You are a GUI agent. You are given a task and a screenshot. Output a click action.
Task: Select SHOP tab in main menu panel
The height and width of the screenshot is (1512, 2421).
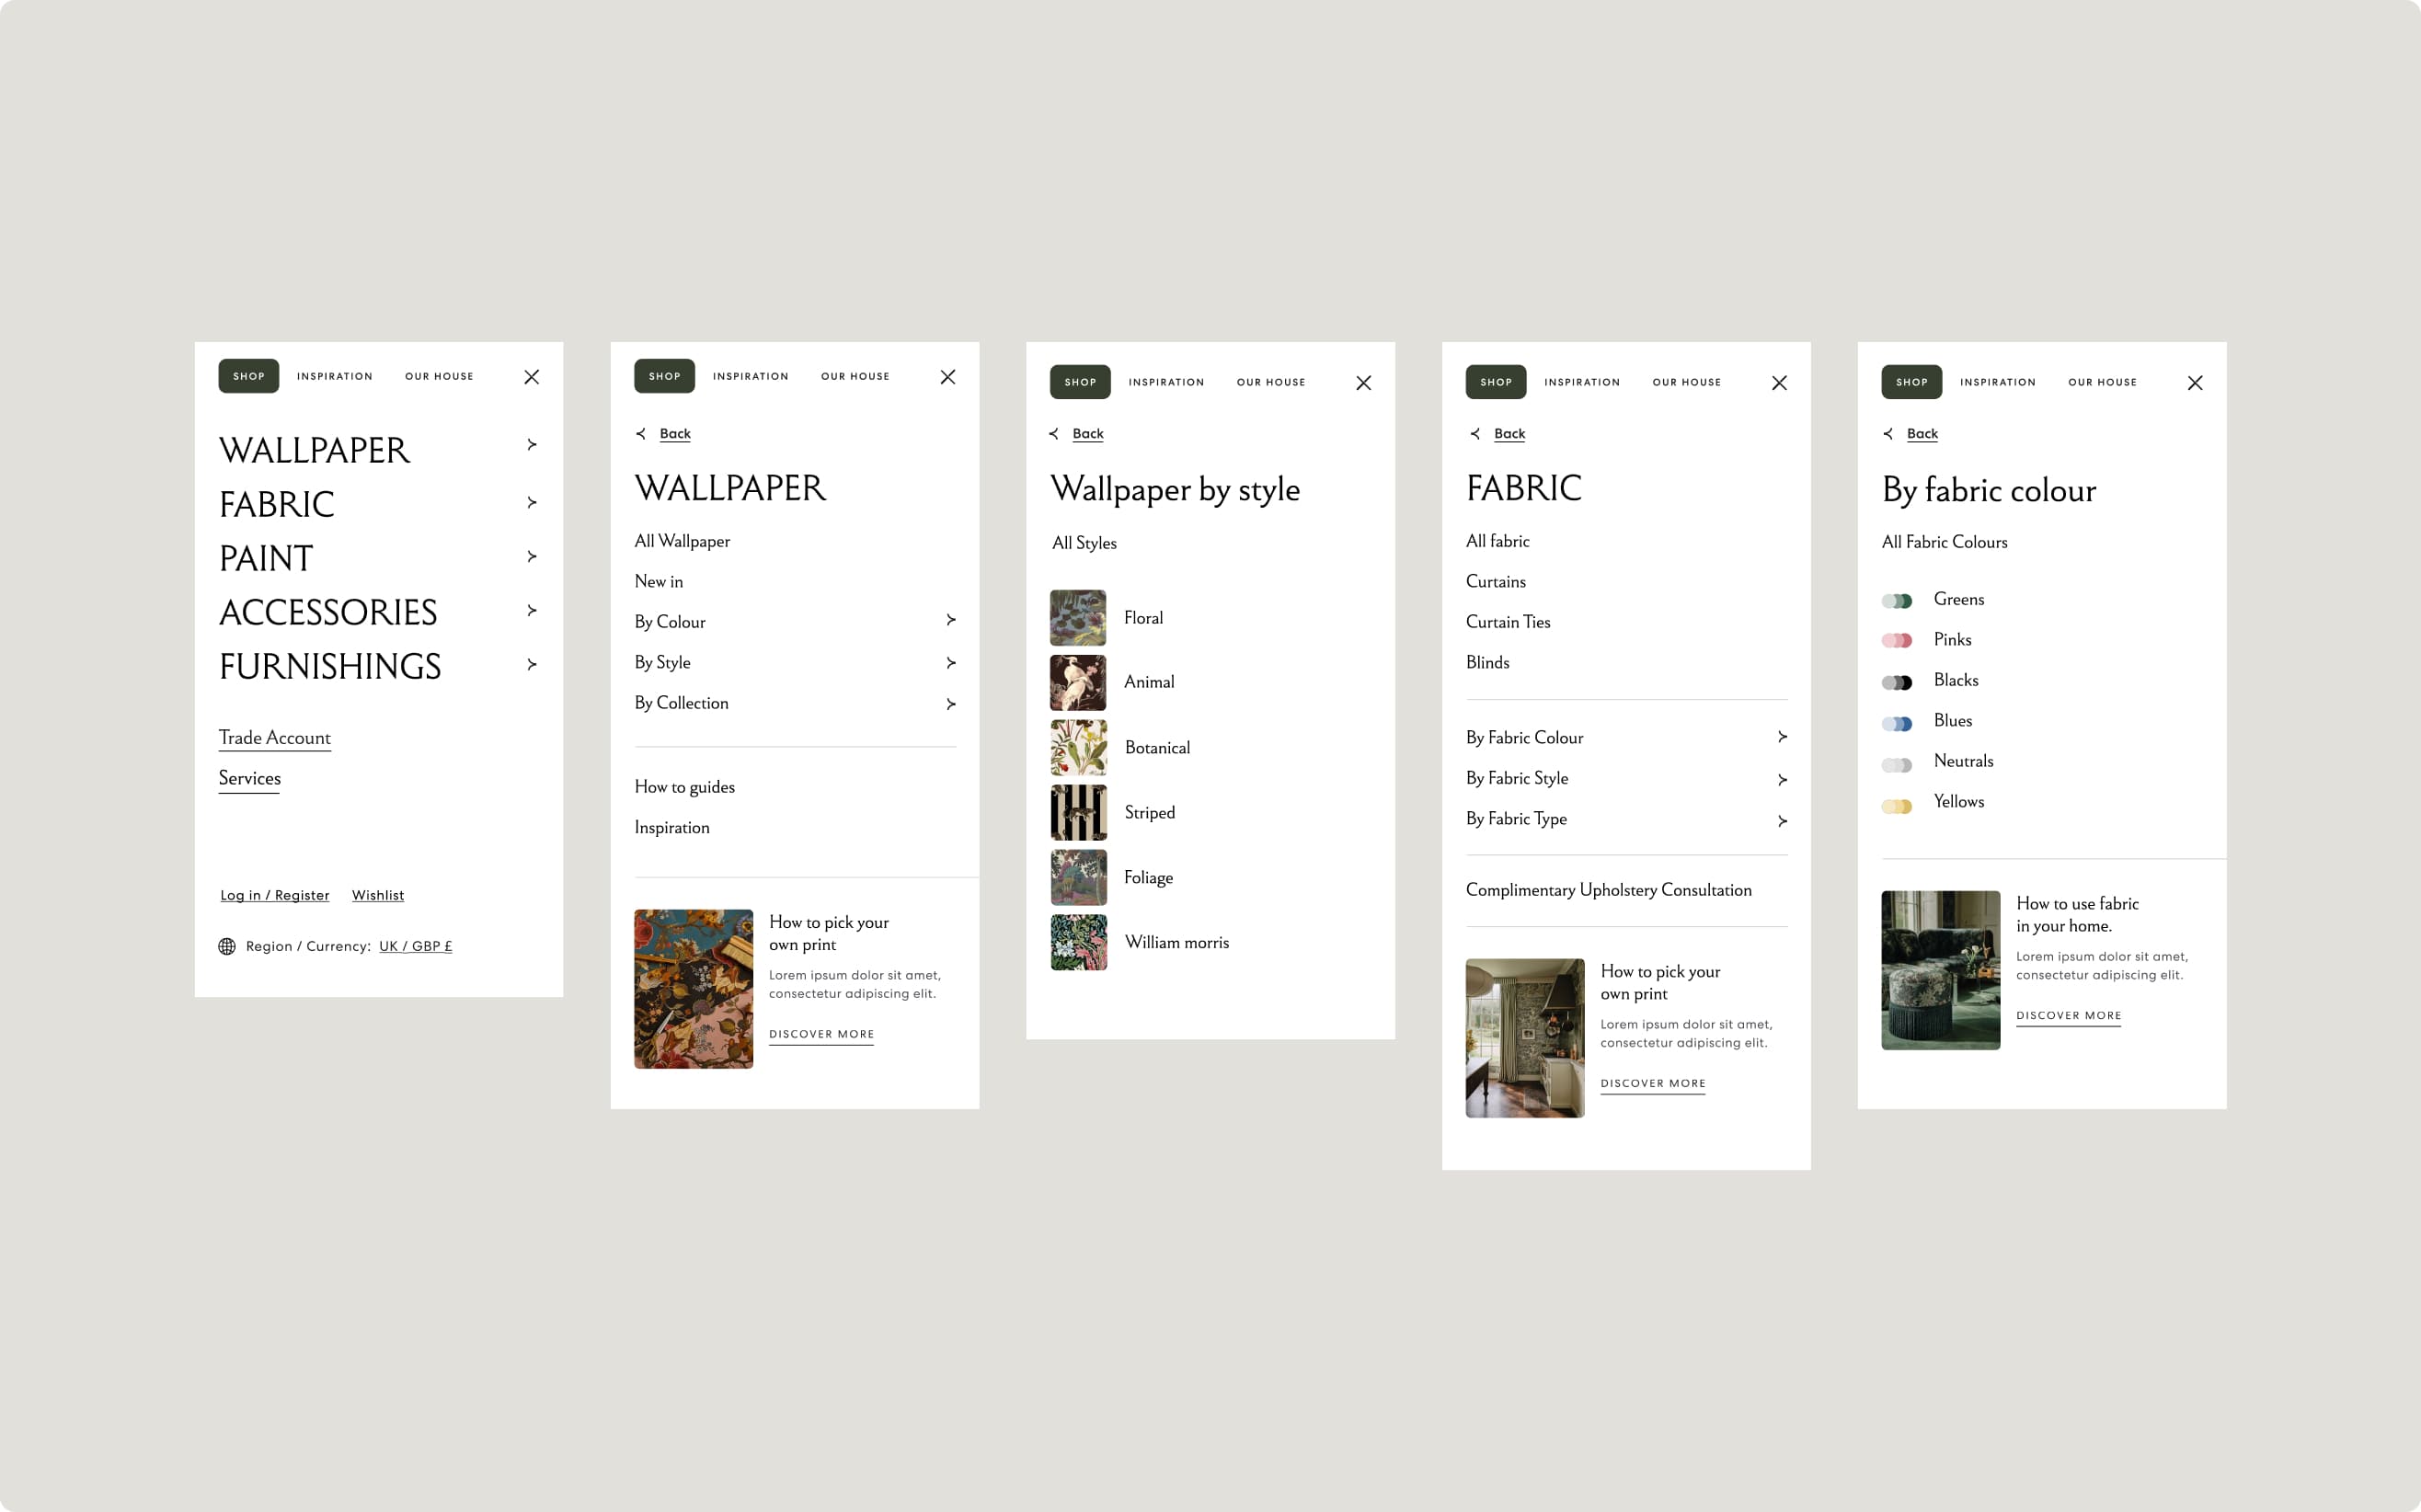[x=249, y=376]
